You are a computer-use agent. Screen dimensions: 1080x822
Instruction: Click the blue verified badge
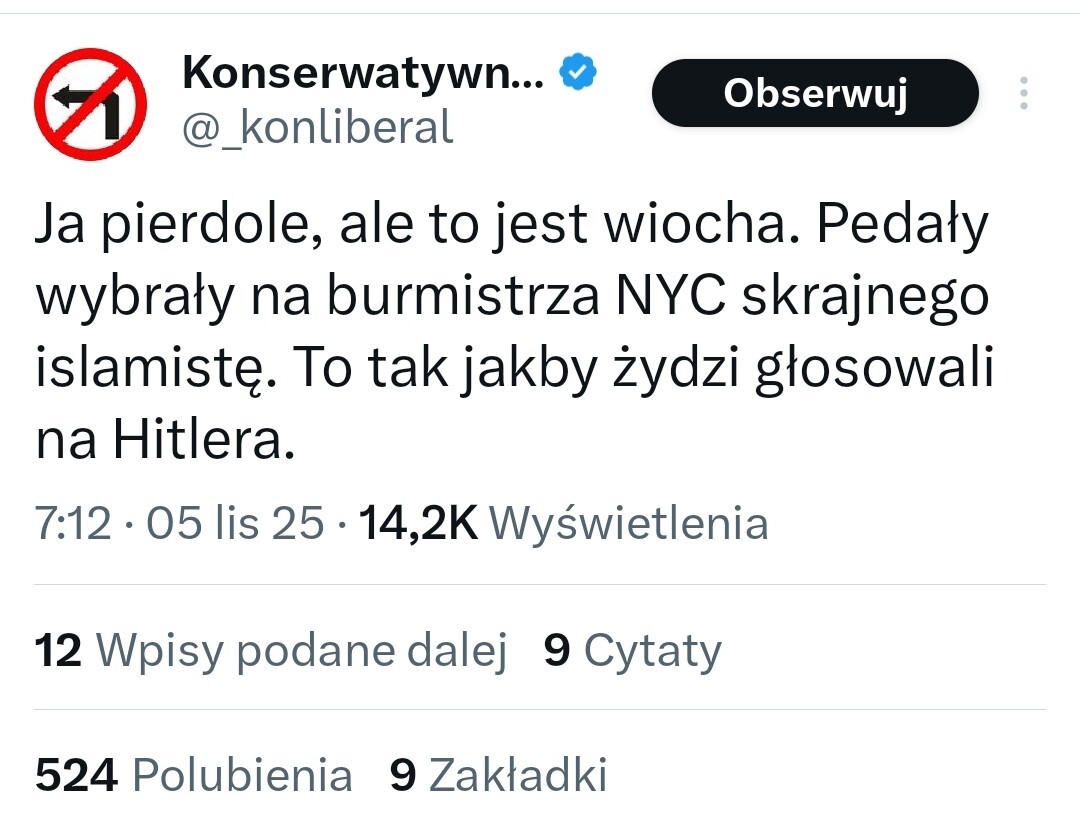pos(577,74)
